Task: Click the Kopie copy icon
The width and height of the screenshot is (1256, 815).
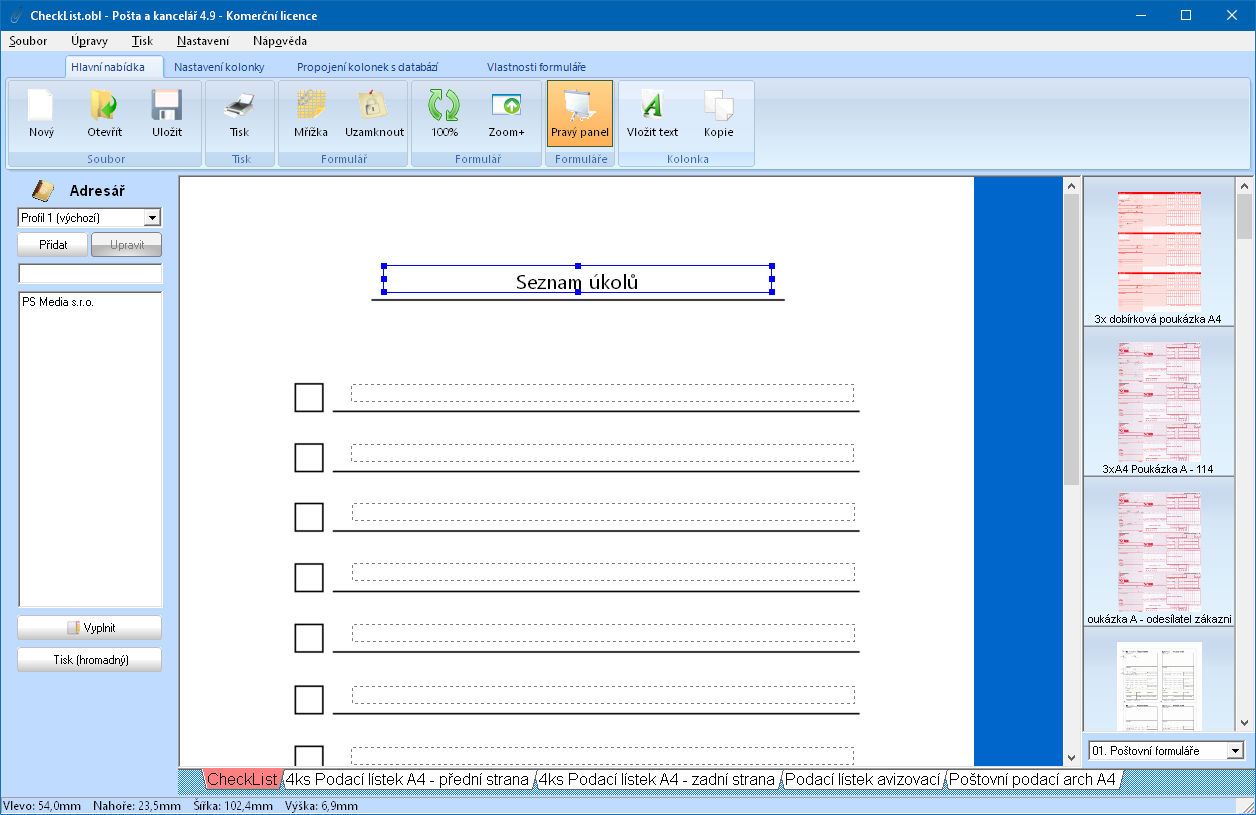Action: pos(718,107)
